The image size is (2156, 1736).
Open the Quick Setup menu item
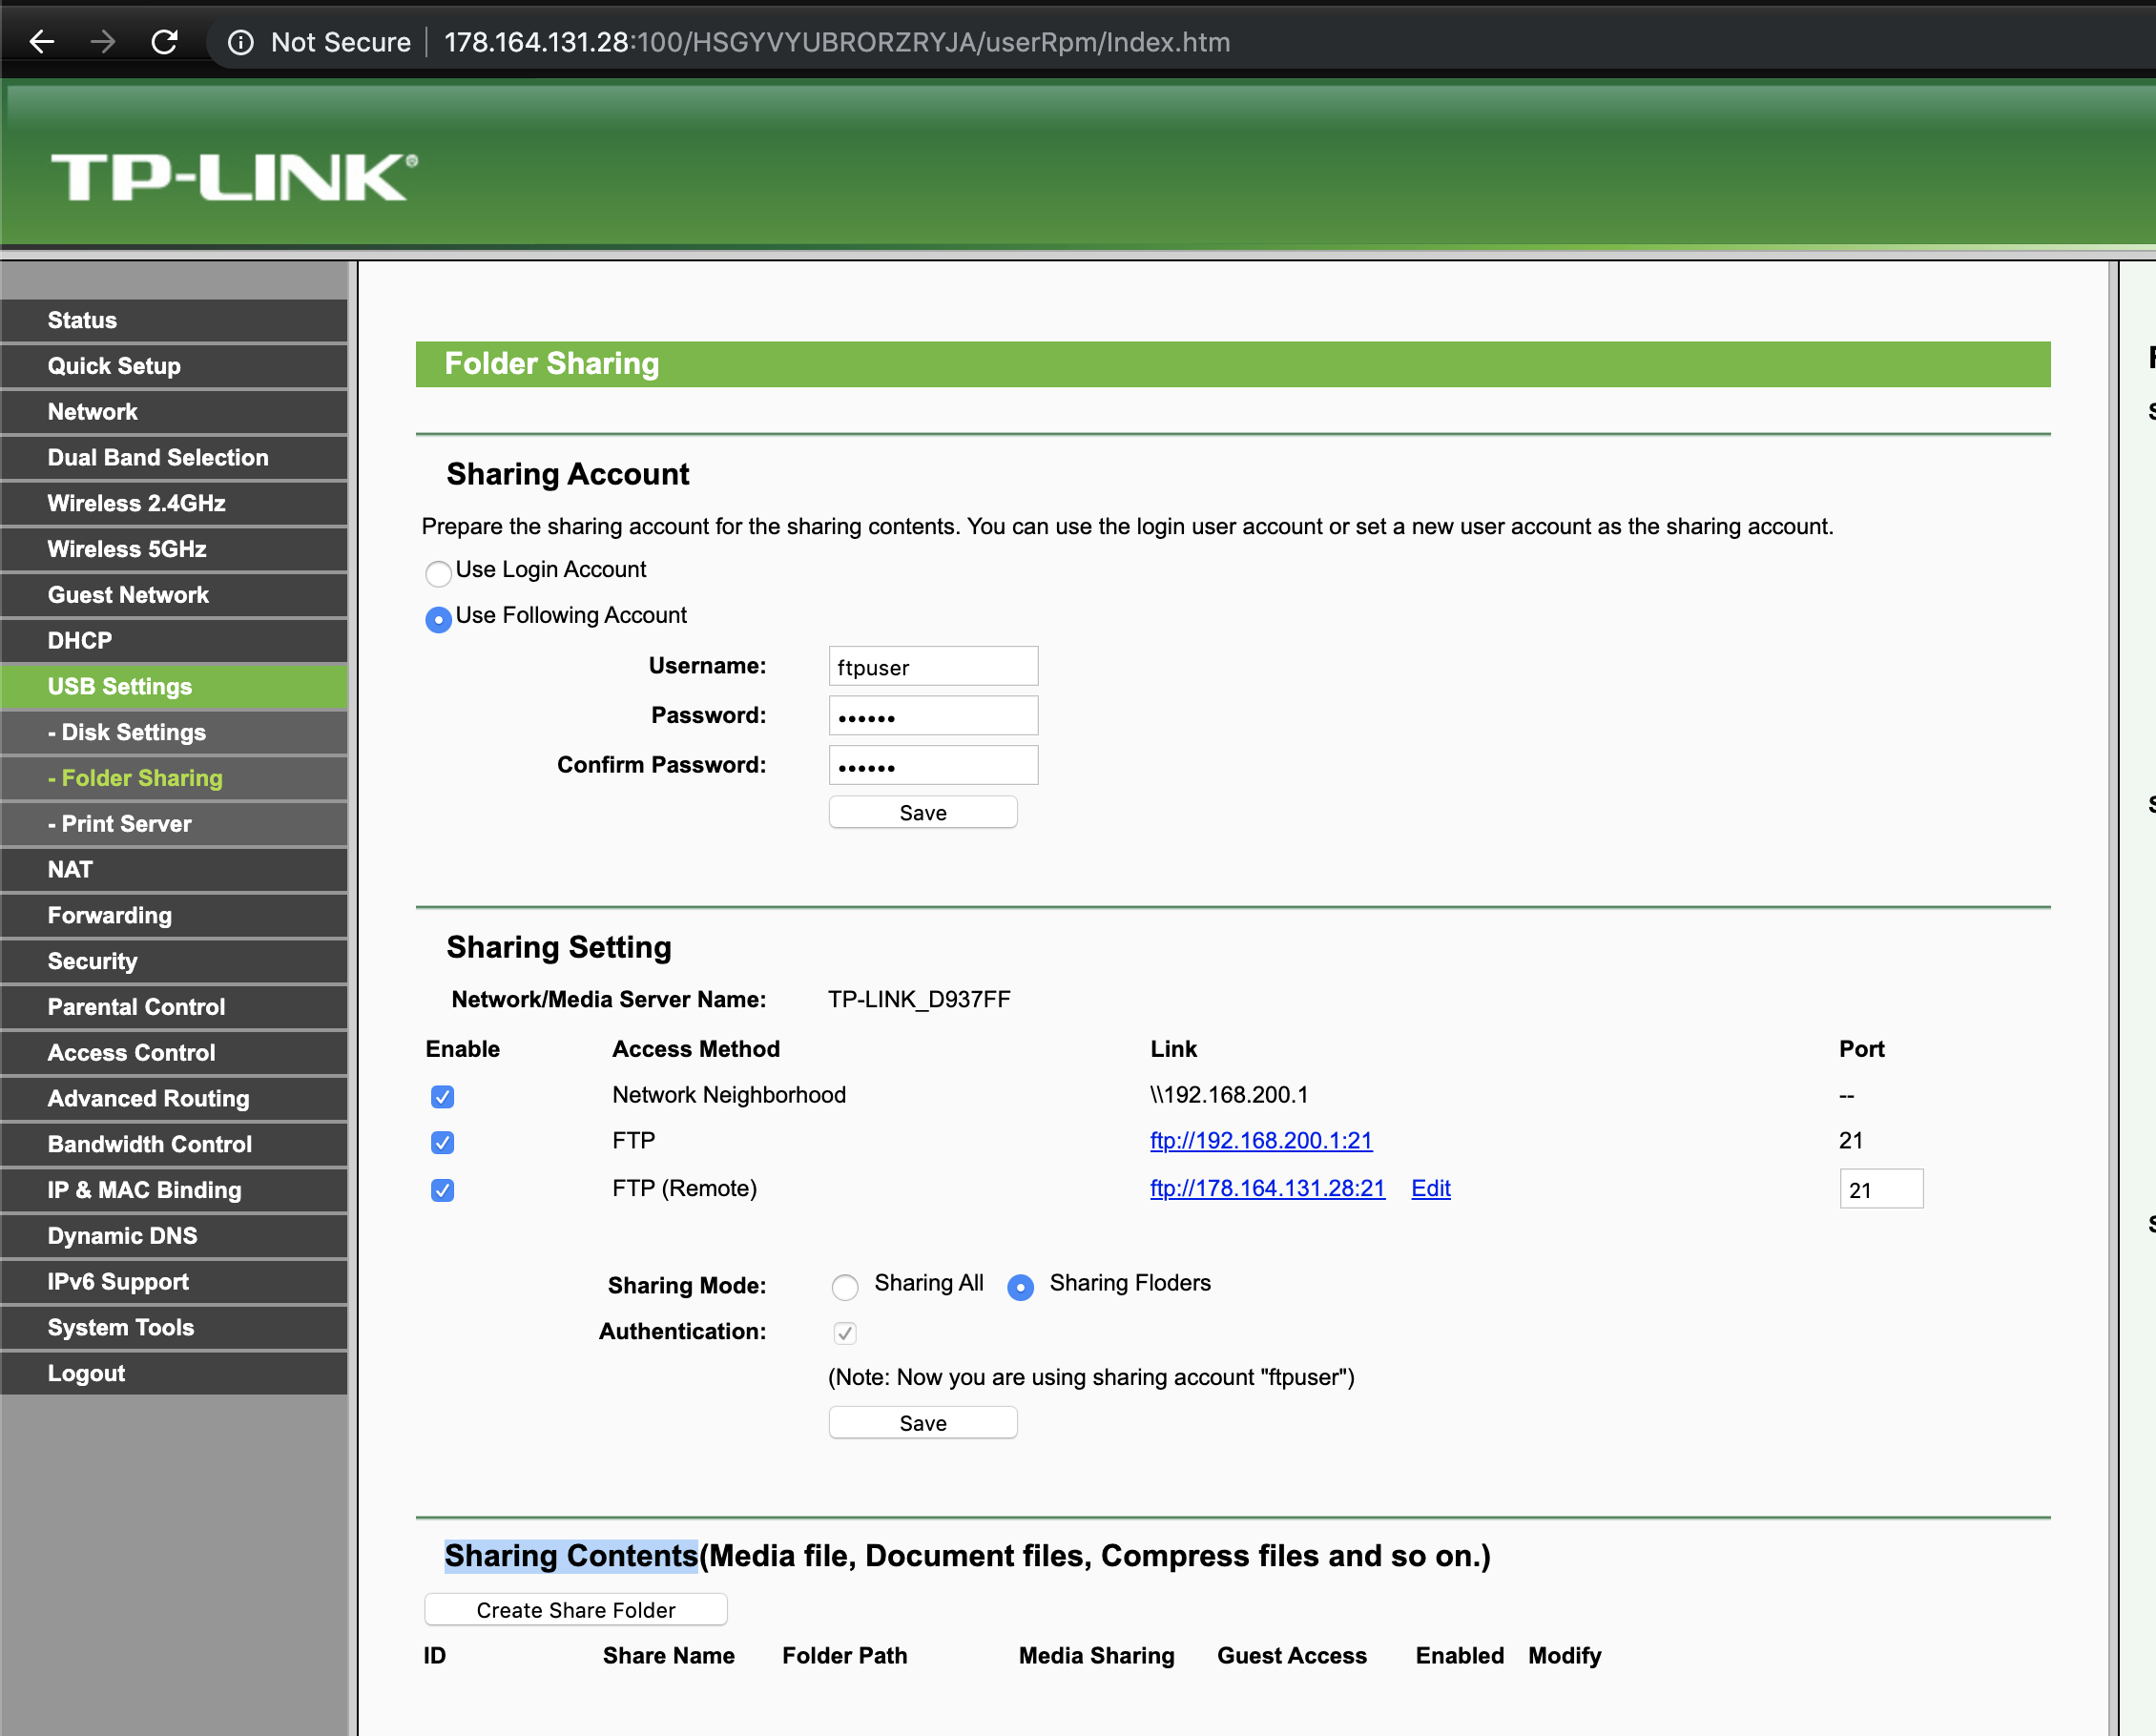click(x=174, y=366)
